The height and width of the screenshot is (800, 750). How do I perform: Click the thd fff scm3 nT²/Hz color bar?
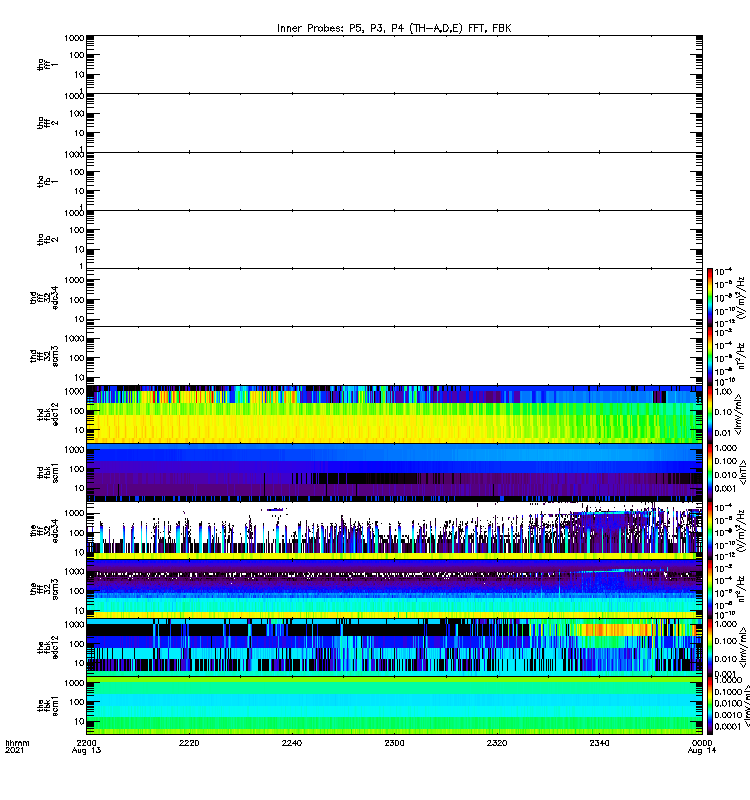[x=710, y=356]
